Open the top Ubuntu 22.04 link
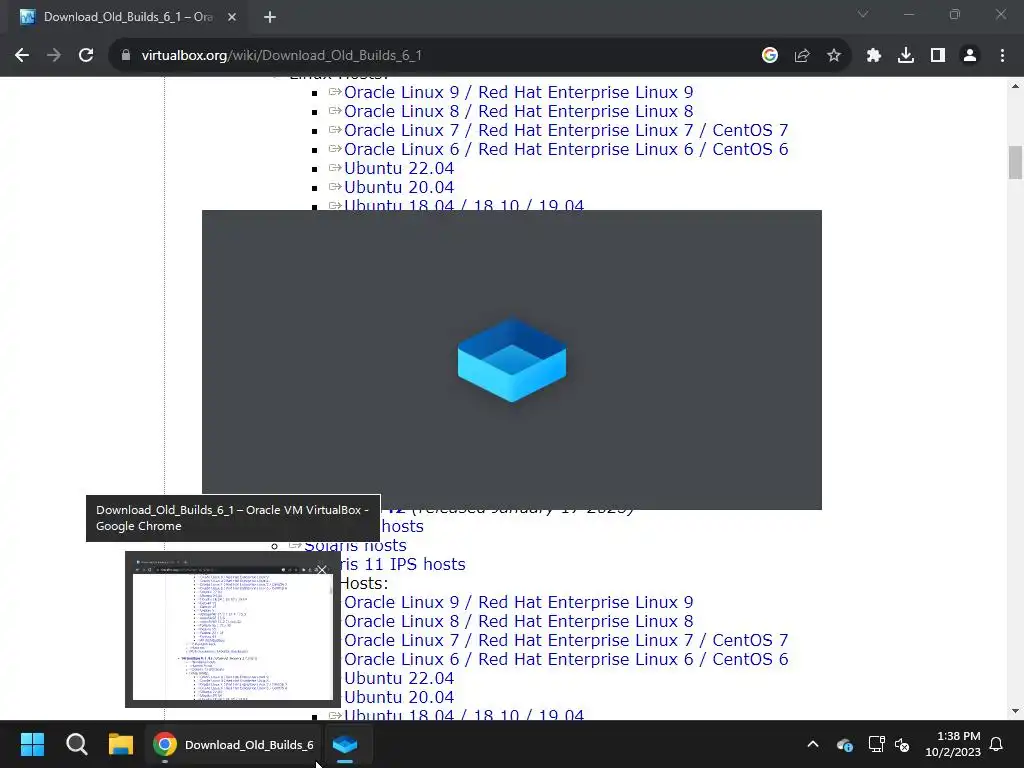The width and height of the screenshot is (1024, 768). coord(399,168)
